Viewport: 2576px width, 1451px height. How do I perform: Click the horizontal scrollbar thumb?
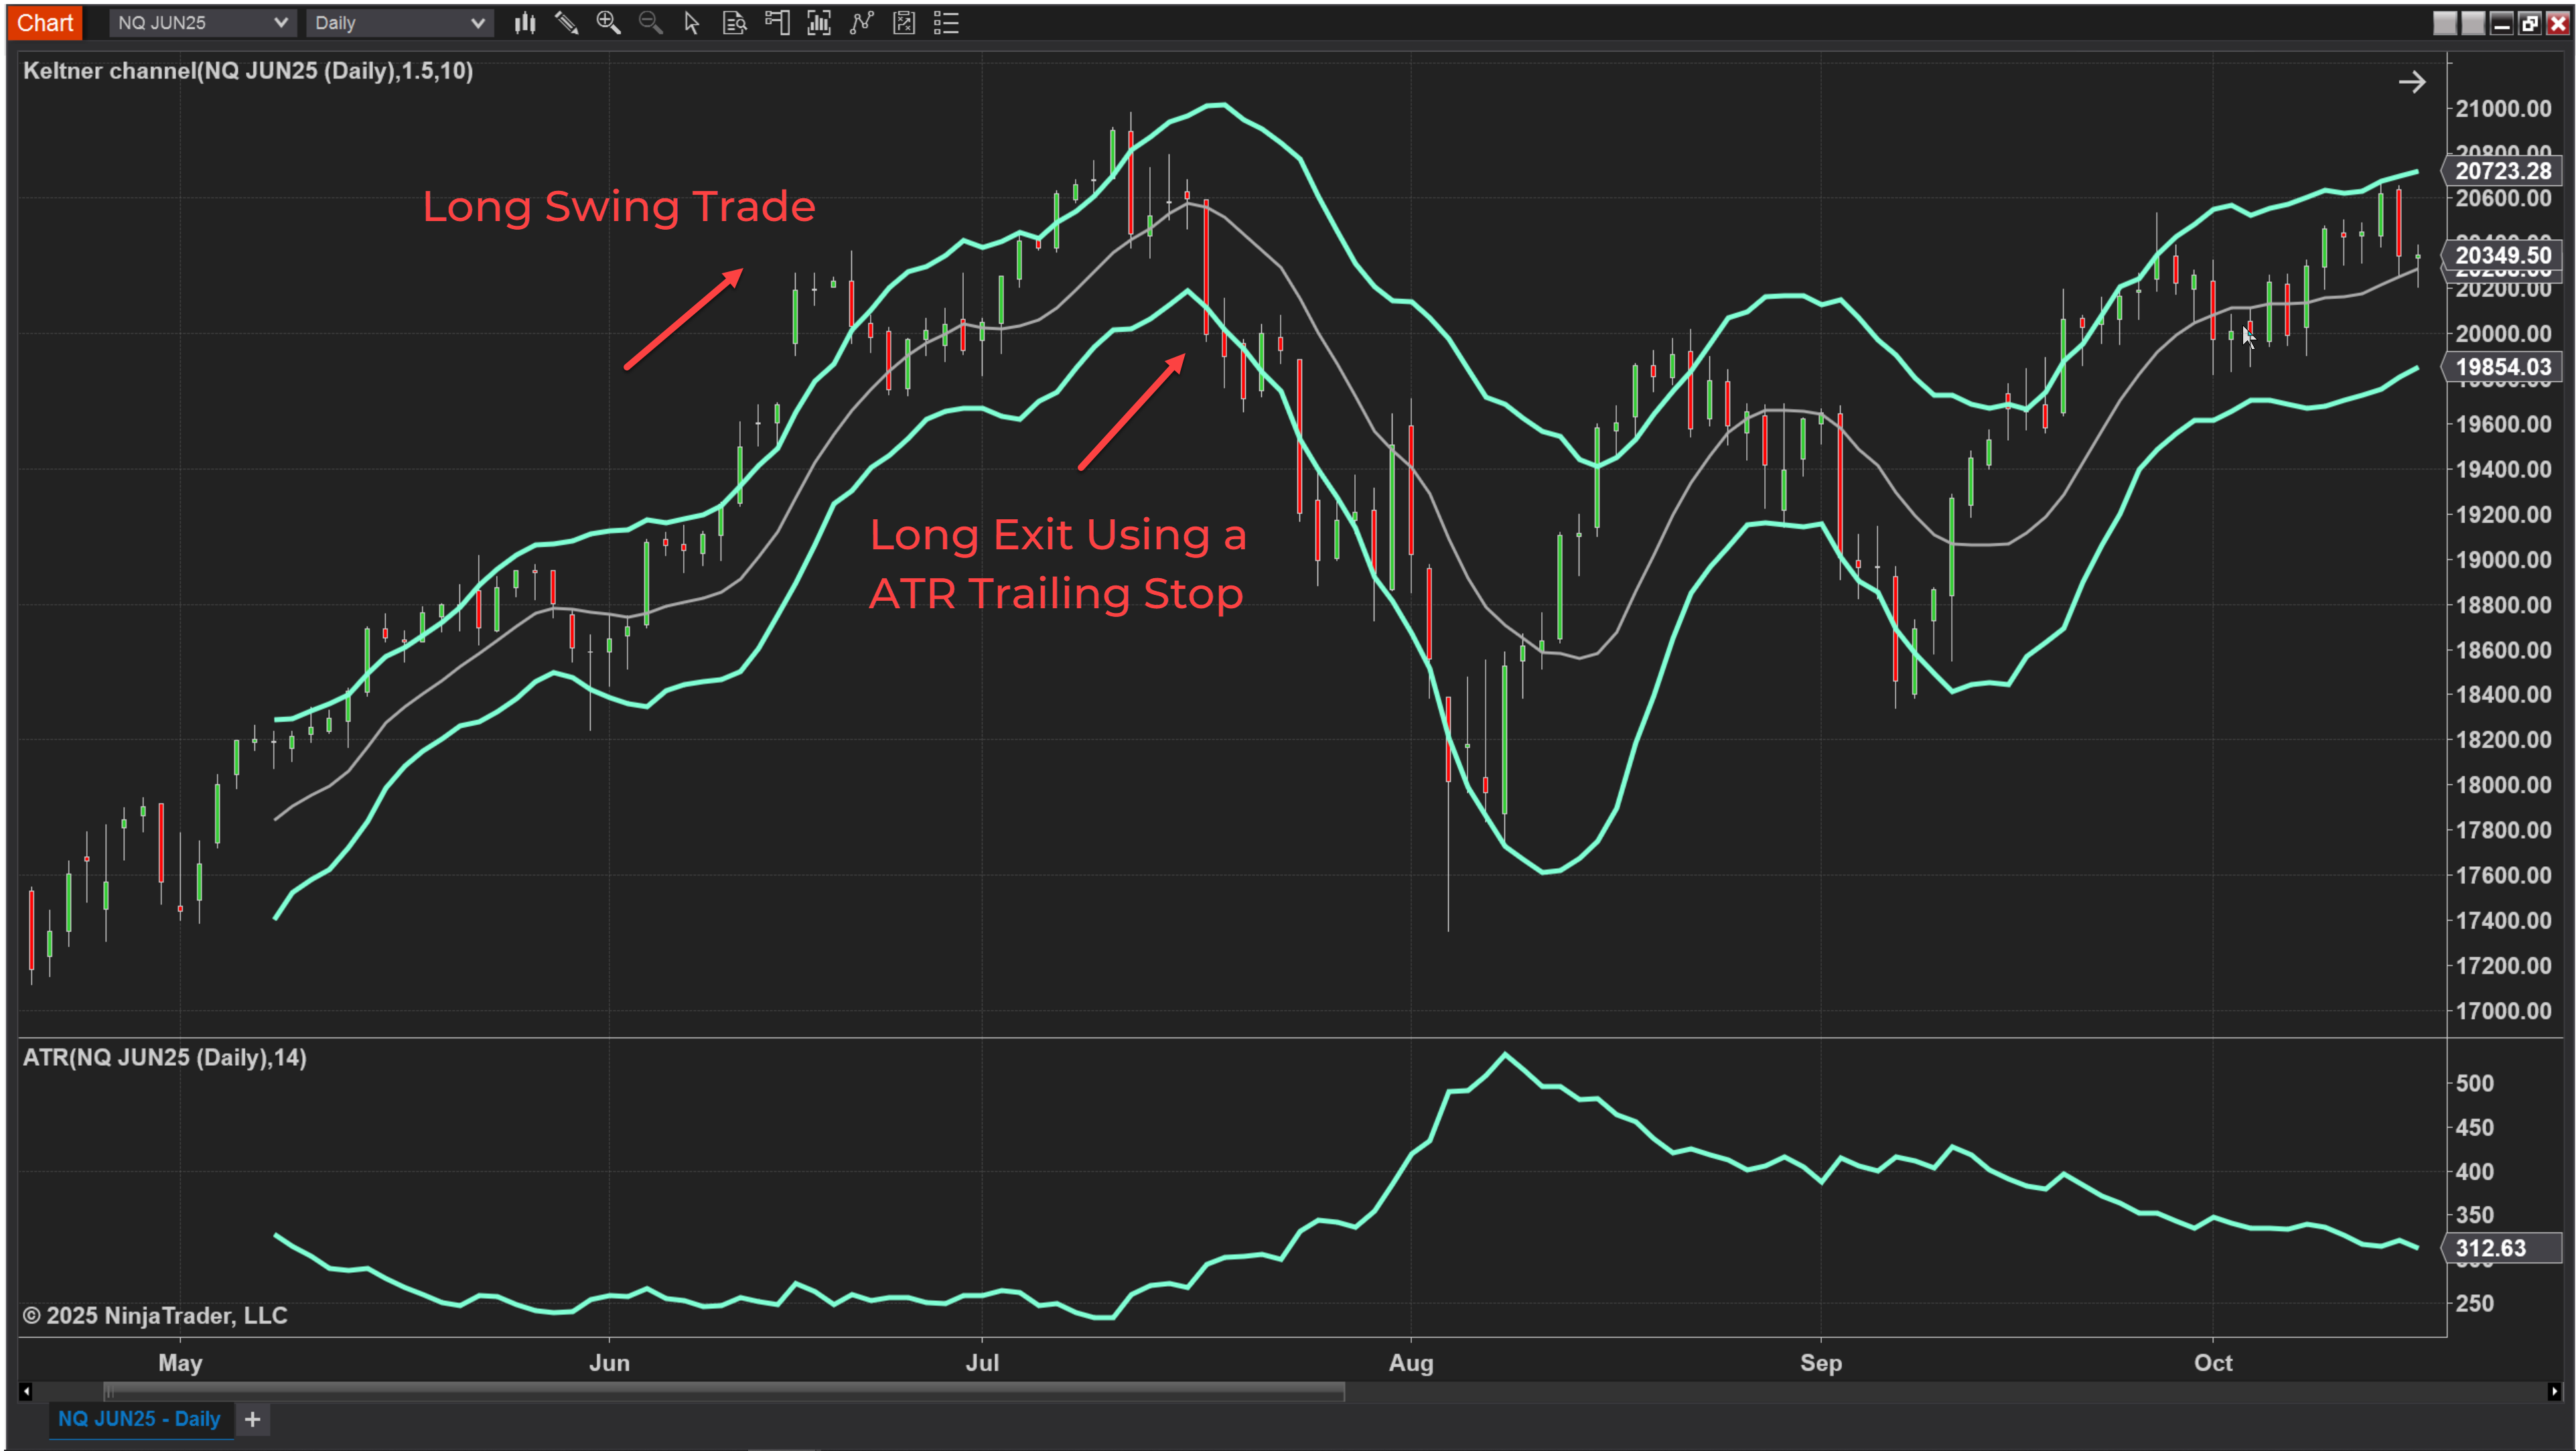724,1391
